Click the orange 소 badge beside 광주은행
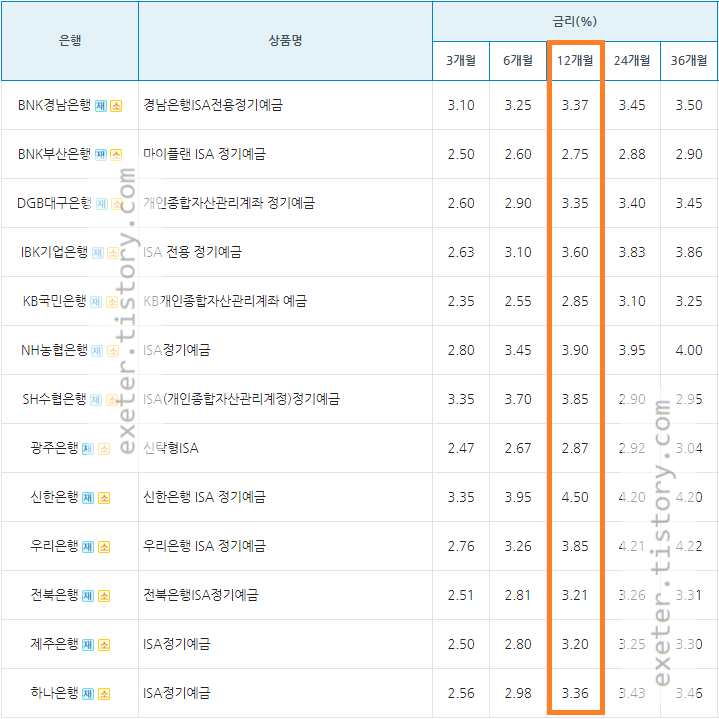This screenshot has height=719, width=719. click(x=104, y=449)
